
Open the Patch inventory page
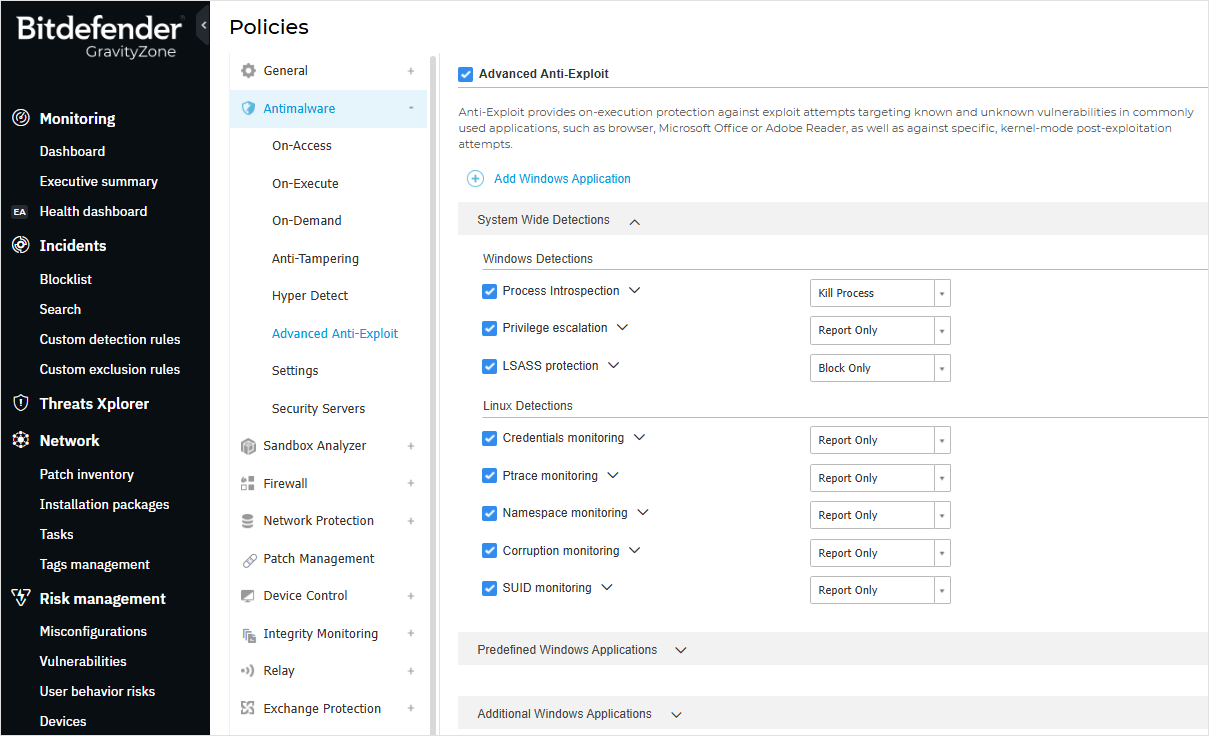[86, 475]
